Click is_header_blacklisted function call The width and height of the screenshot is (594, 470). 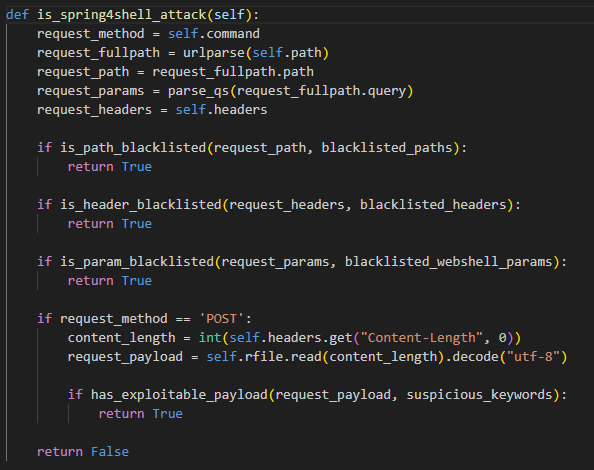141,205
